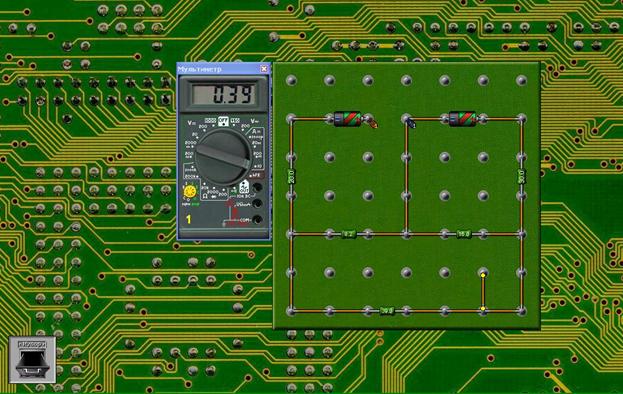Image resolution: width=623 pixels, height=394 pixels.
Task: Click the VΩmA input jack
Action: click(257, 203)
